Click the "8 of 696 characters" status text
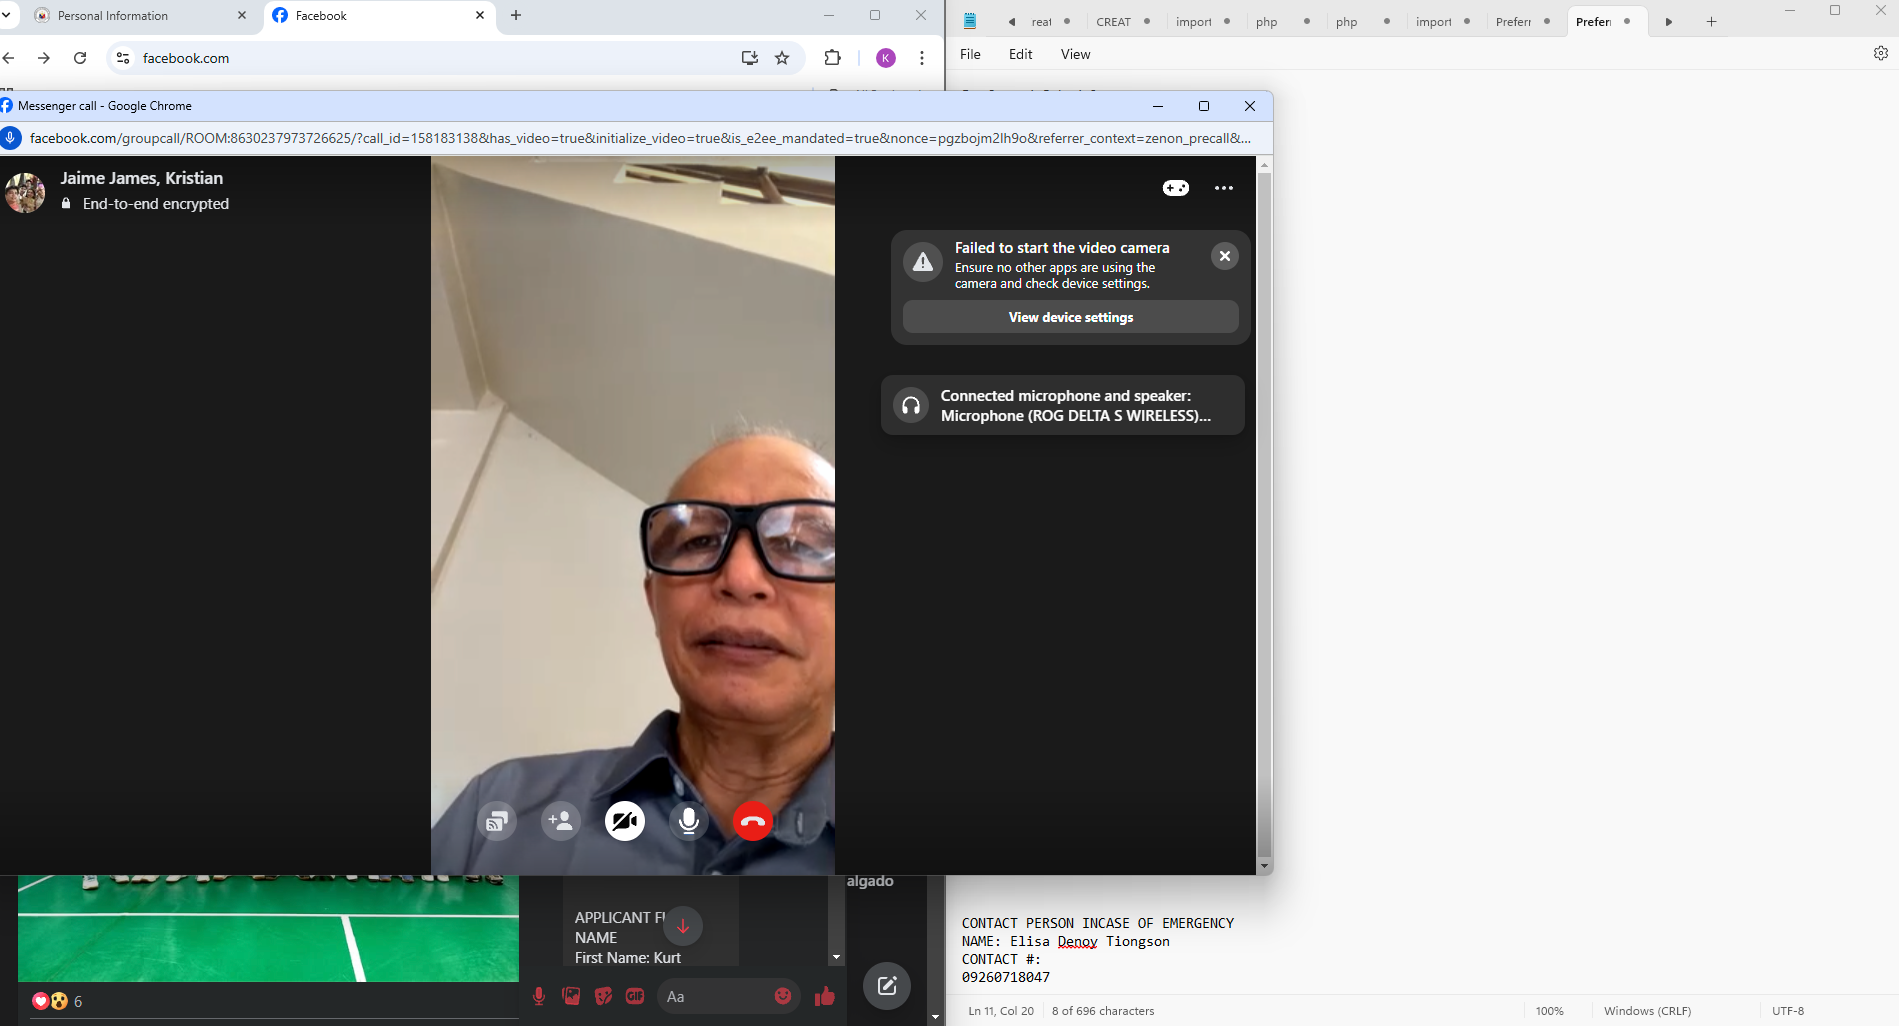The width and height of the screenshot is (1899, 1026). pyautogui.click(x=1103, y=1011)
